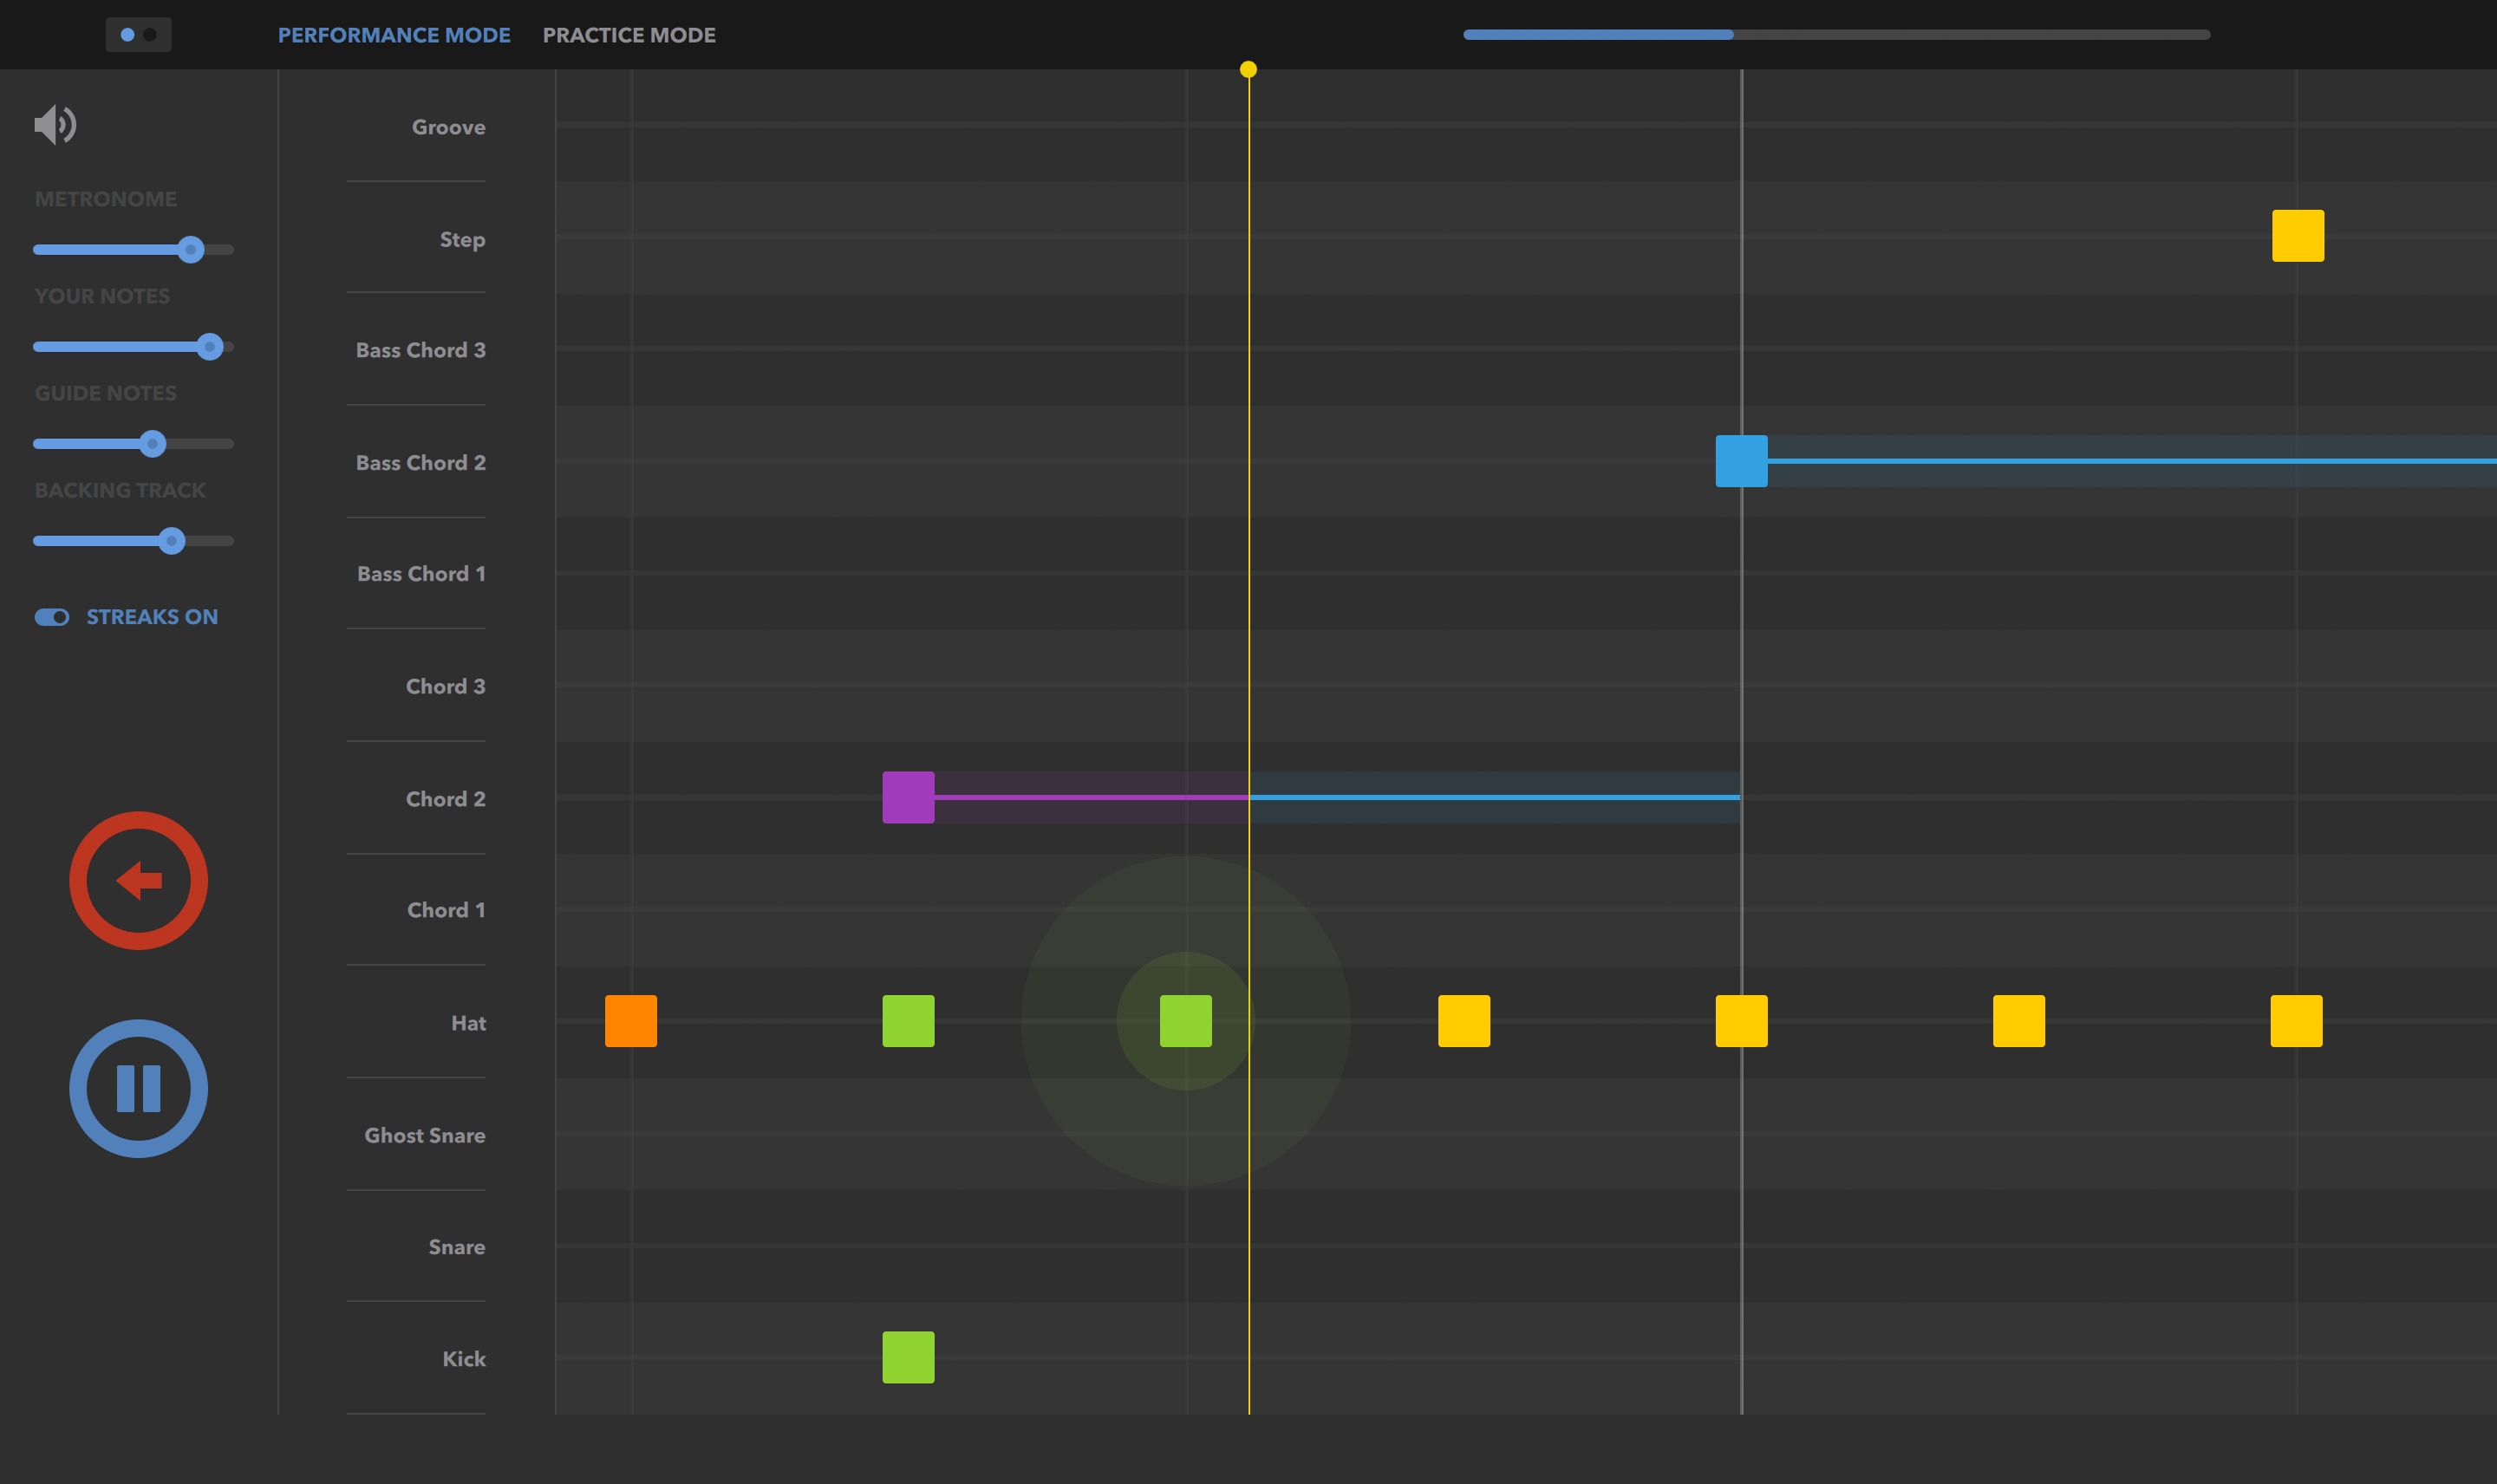Image resolution: width=2497 pixels, height=1484 pixels.
Task: Click the highlighted green Hat note at playhead
Action: 1185,1021
